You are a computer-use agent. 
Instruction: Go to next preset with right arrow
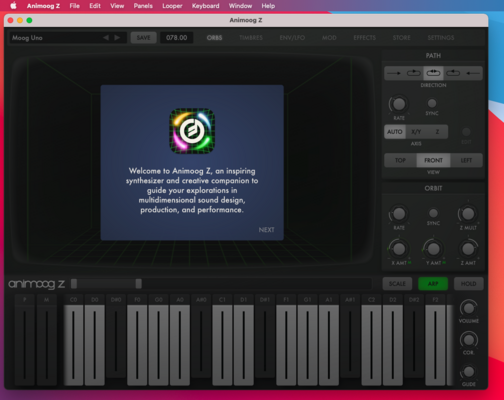click(x=117, y=38)
